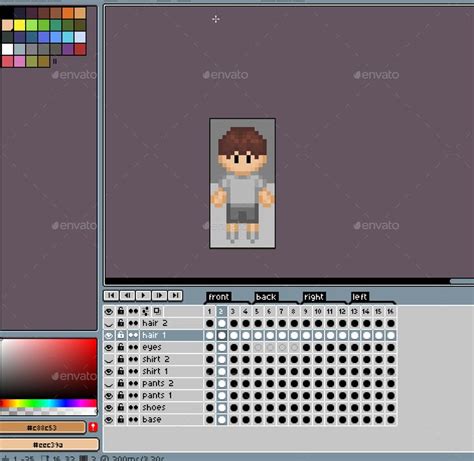Viewport: 474px width, 461px height.
Task: Toggle continuous cels on shirt 1 layer
Action: pyautogui.click(x=133, y=371)
